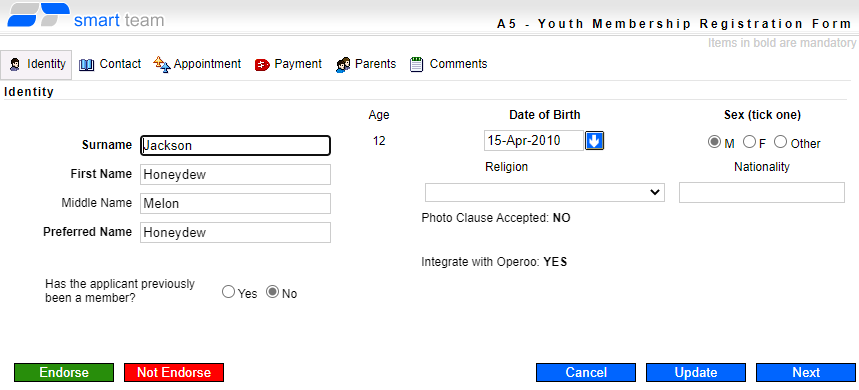Switch to the Contact tab

[110, 65]
